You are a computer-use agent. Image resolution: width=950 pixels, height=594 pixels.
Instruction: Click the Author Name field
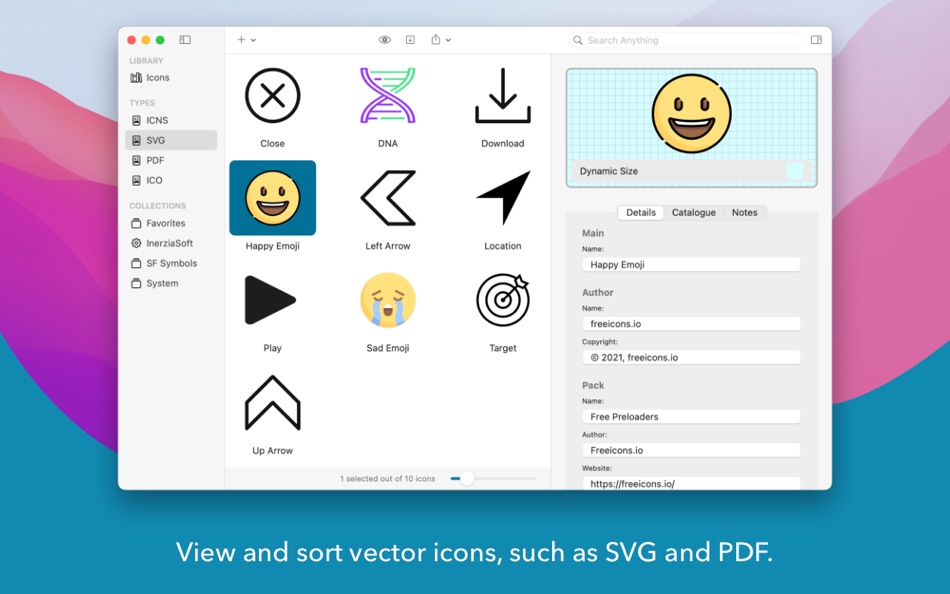tap(691, 324)
